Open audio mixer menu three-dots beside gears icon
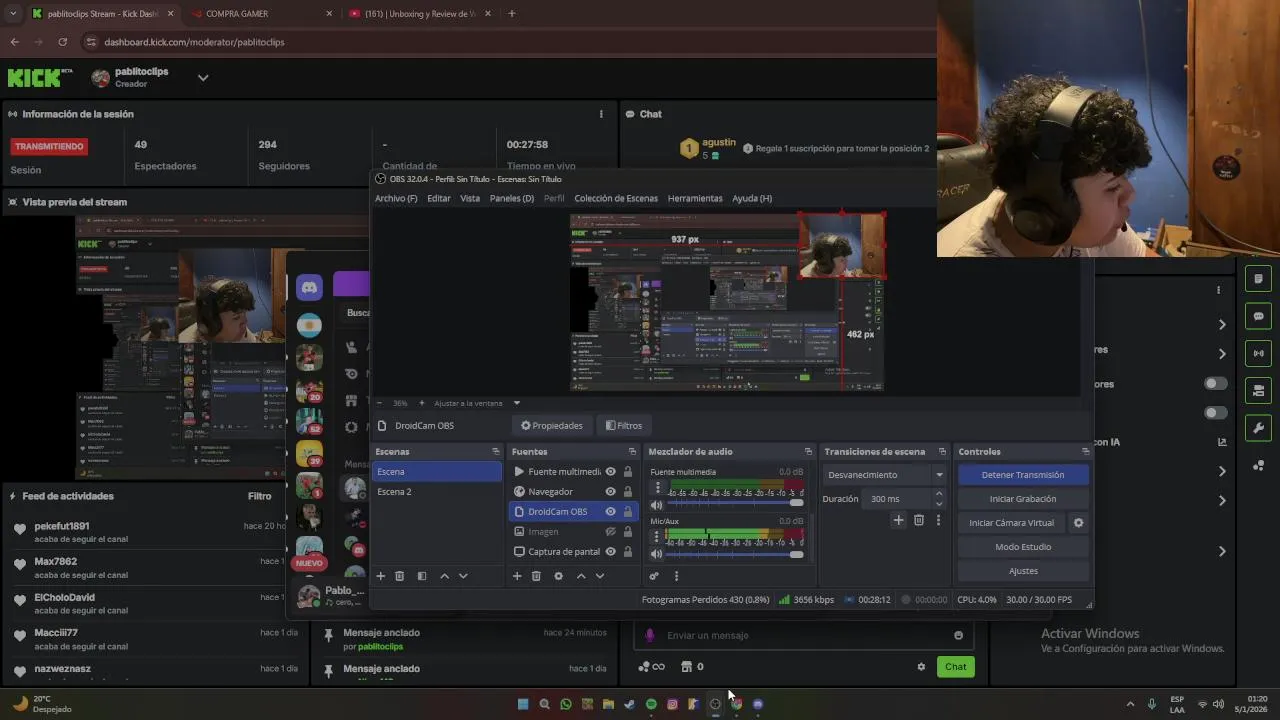This screenshot has width=1280, height=720. (676, 576)
